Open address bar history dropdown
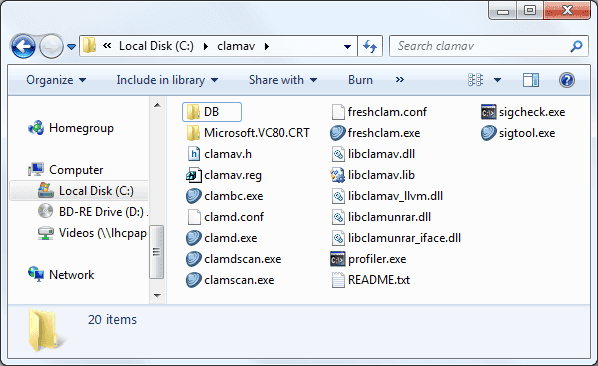 (347, 47)
